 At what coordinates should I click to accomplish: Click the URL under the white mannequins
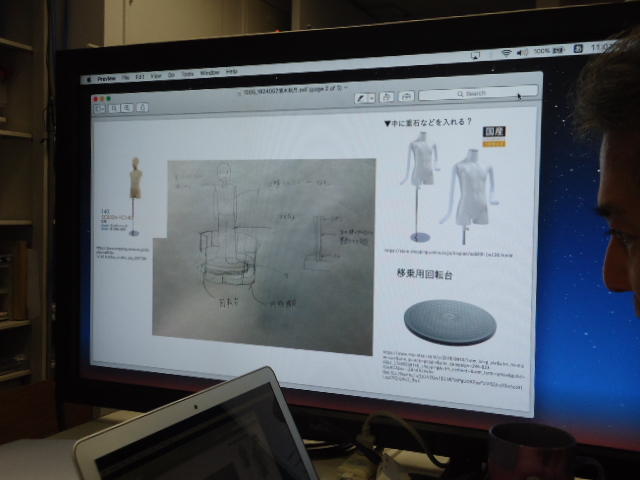click(448, 253)
